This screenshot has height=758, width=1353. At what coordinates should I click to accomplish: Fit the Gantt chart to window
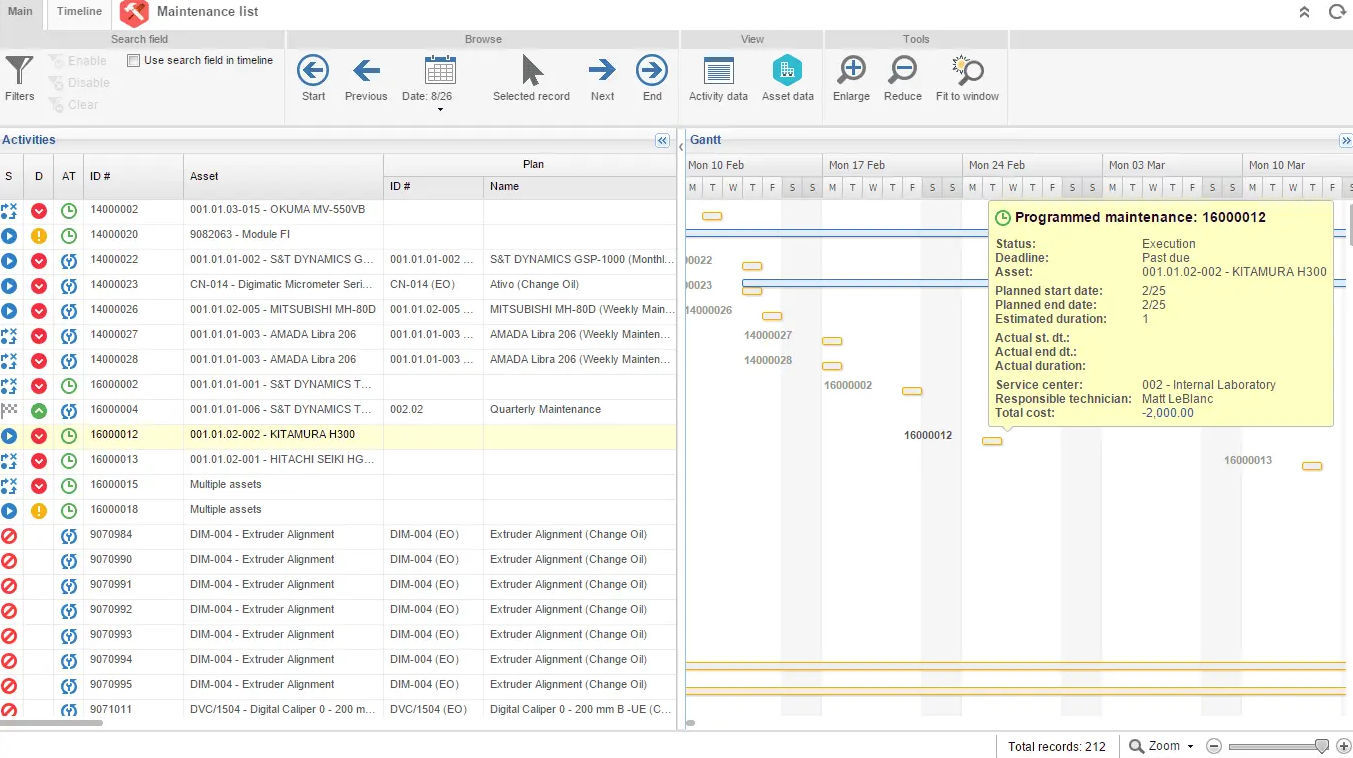coord(965,78)
